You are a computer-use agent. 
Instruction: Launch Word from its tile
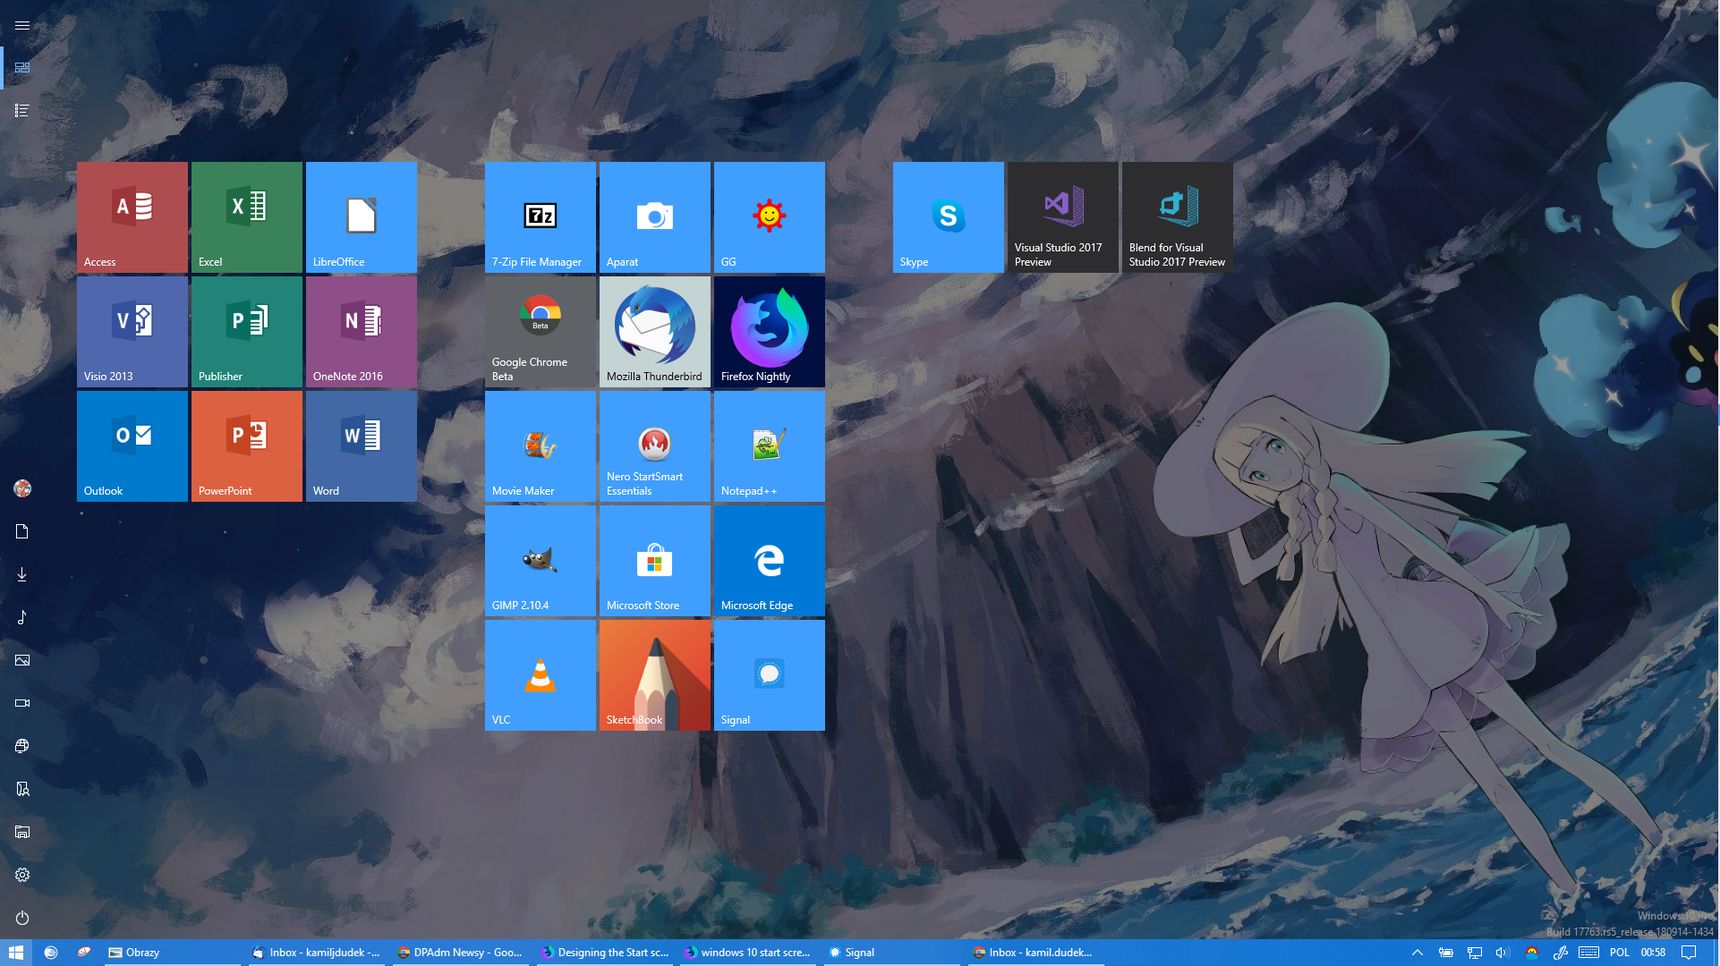pos(361,446)
